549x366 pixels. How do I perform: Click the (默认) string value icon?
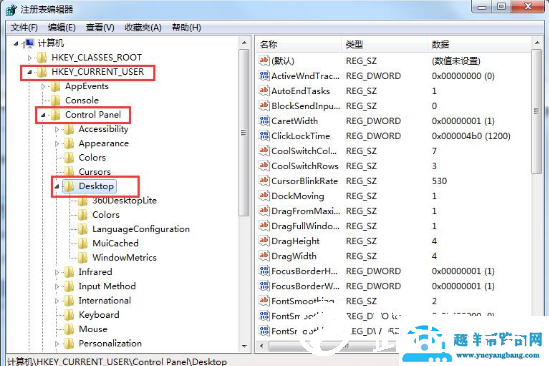click(x=264, y=60)
